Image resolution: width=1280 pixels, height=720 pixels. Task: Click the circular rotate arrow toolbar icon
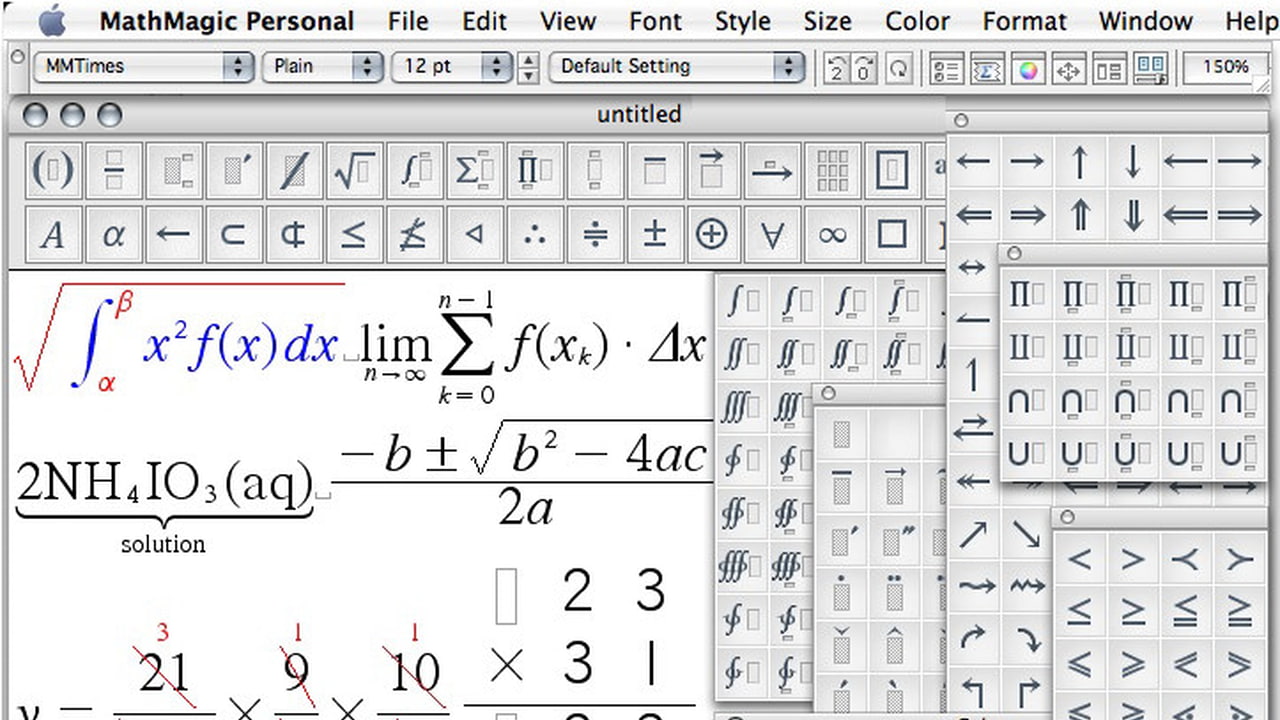coord(898,69)
